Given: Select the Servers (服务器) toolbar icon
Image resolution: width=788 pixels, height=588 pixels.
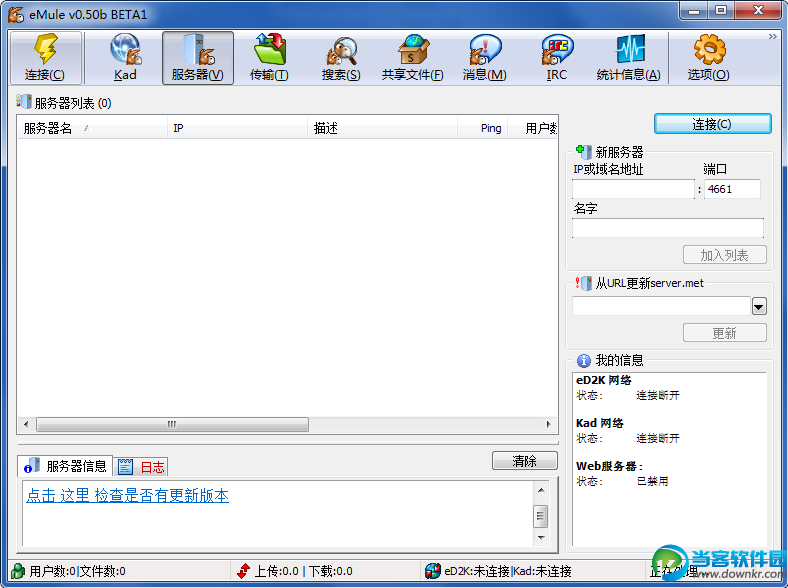Looking at the screenshot, I should 198,57.
